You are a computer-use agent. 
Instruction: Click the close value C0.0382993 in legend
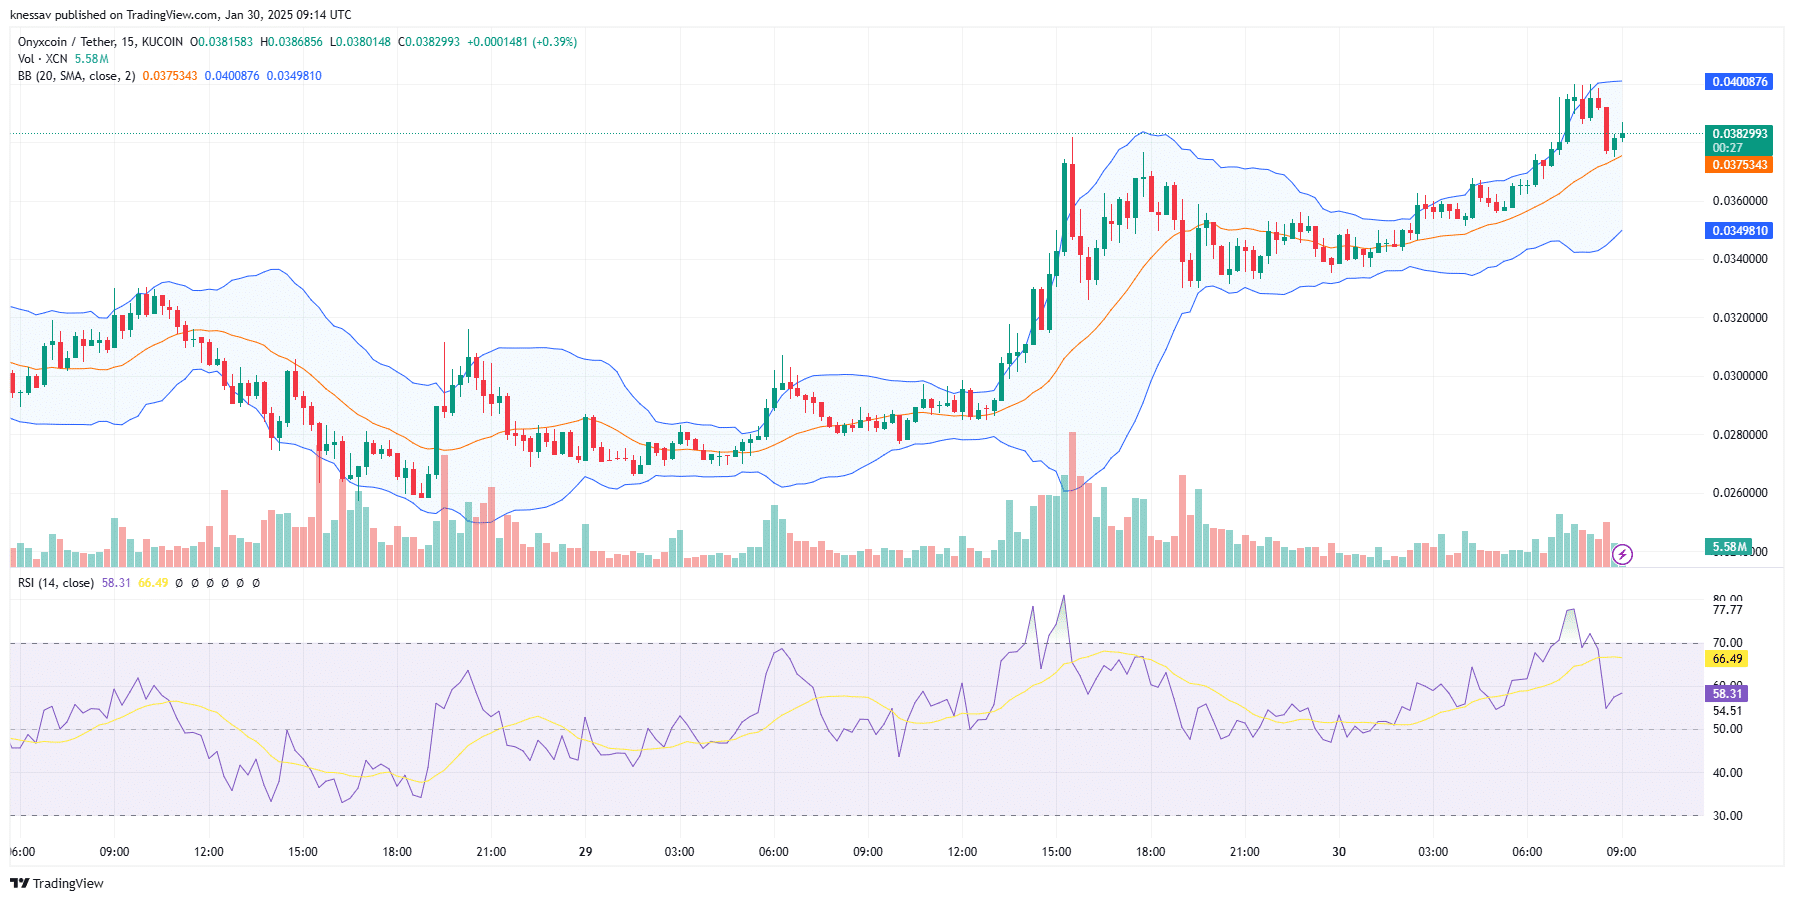coord(429,42)
